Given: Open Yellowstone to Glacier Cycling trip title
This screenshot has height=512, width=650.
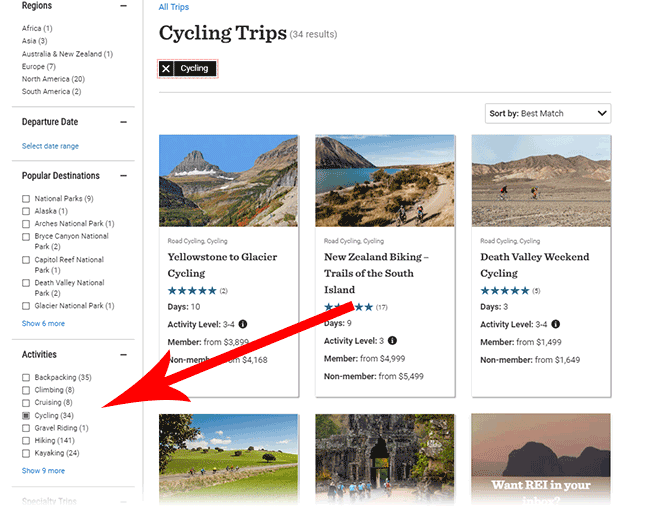Looking at the screenshot, I should click(222, 265).
